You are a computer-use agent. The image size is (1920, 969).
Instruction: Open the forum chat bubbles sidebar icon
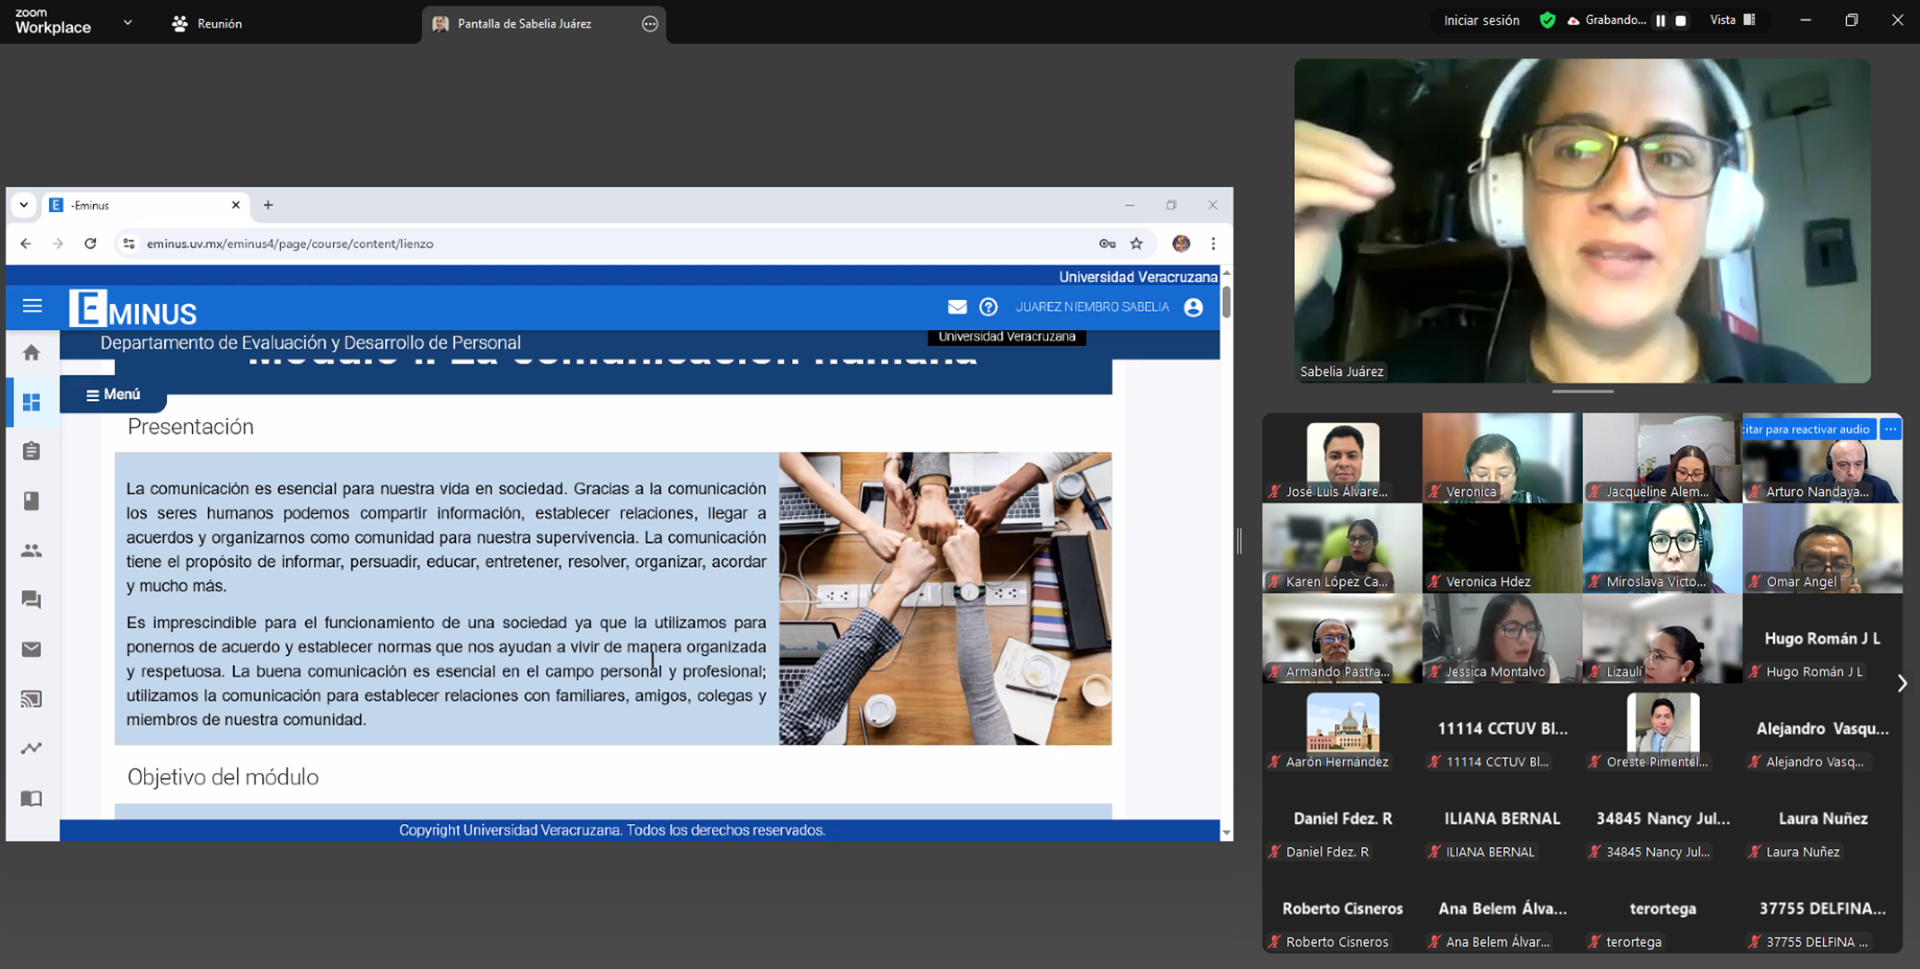[x=31, y=600]
